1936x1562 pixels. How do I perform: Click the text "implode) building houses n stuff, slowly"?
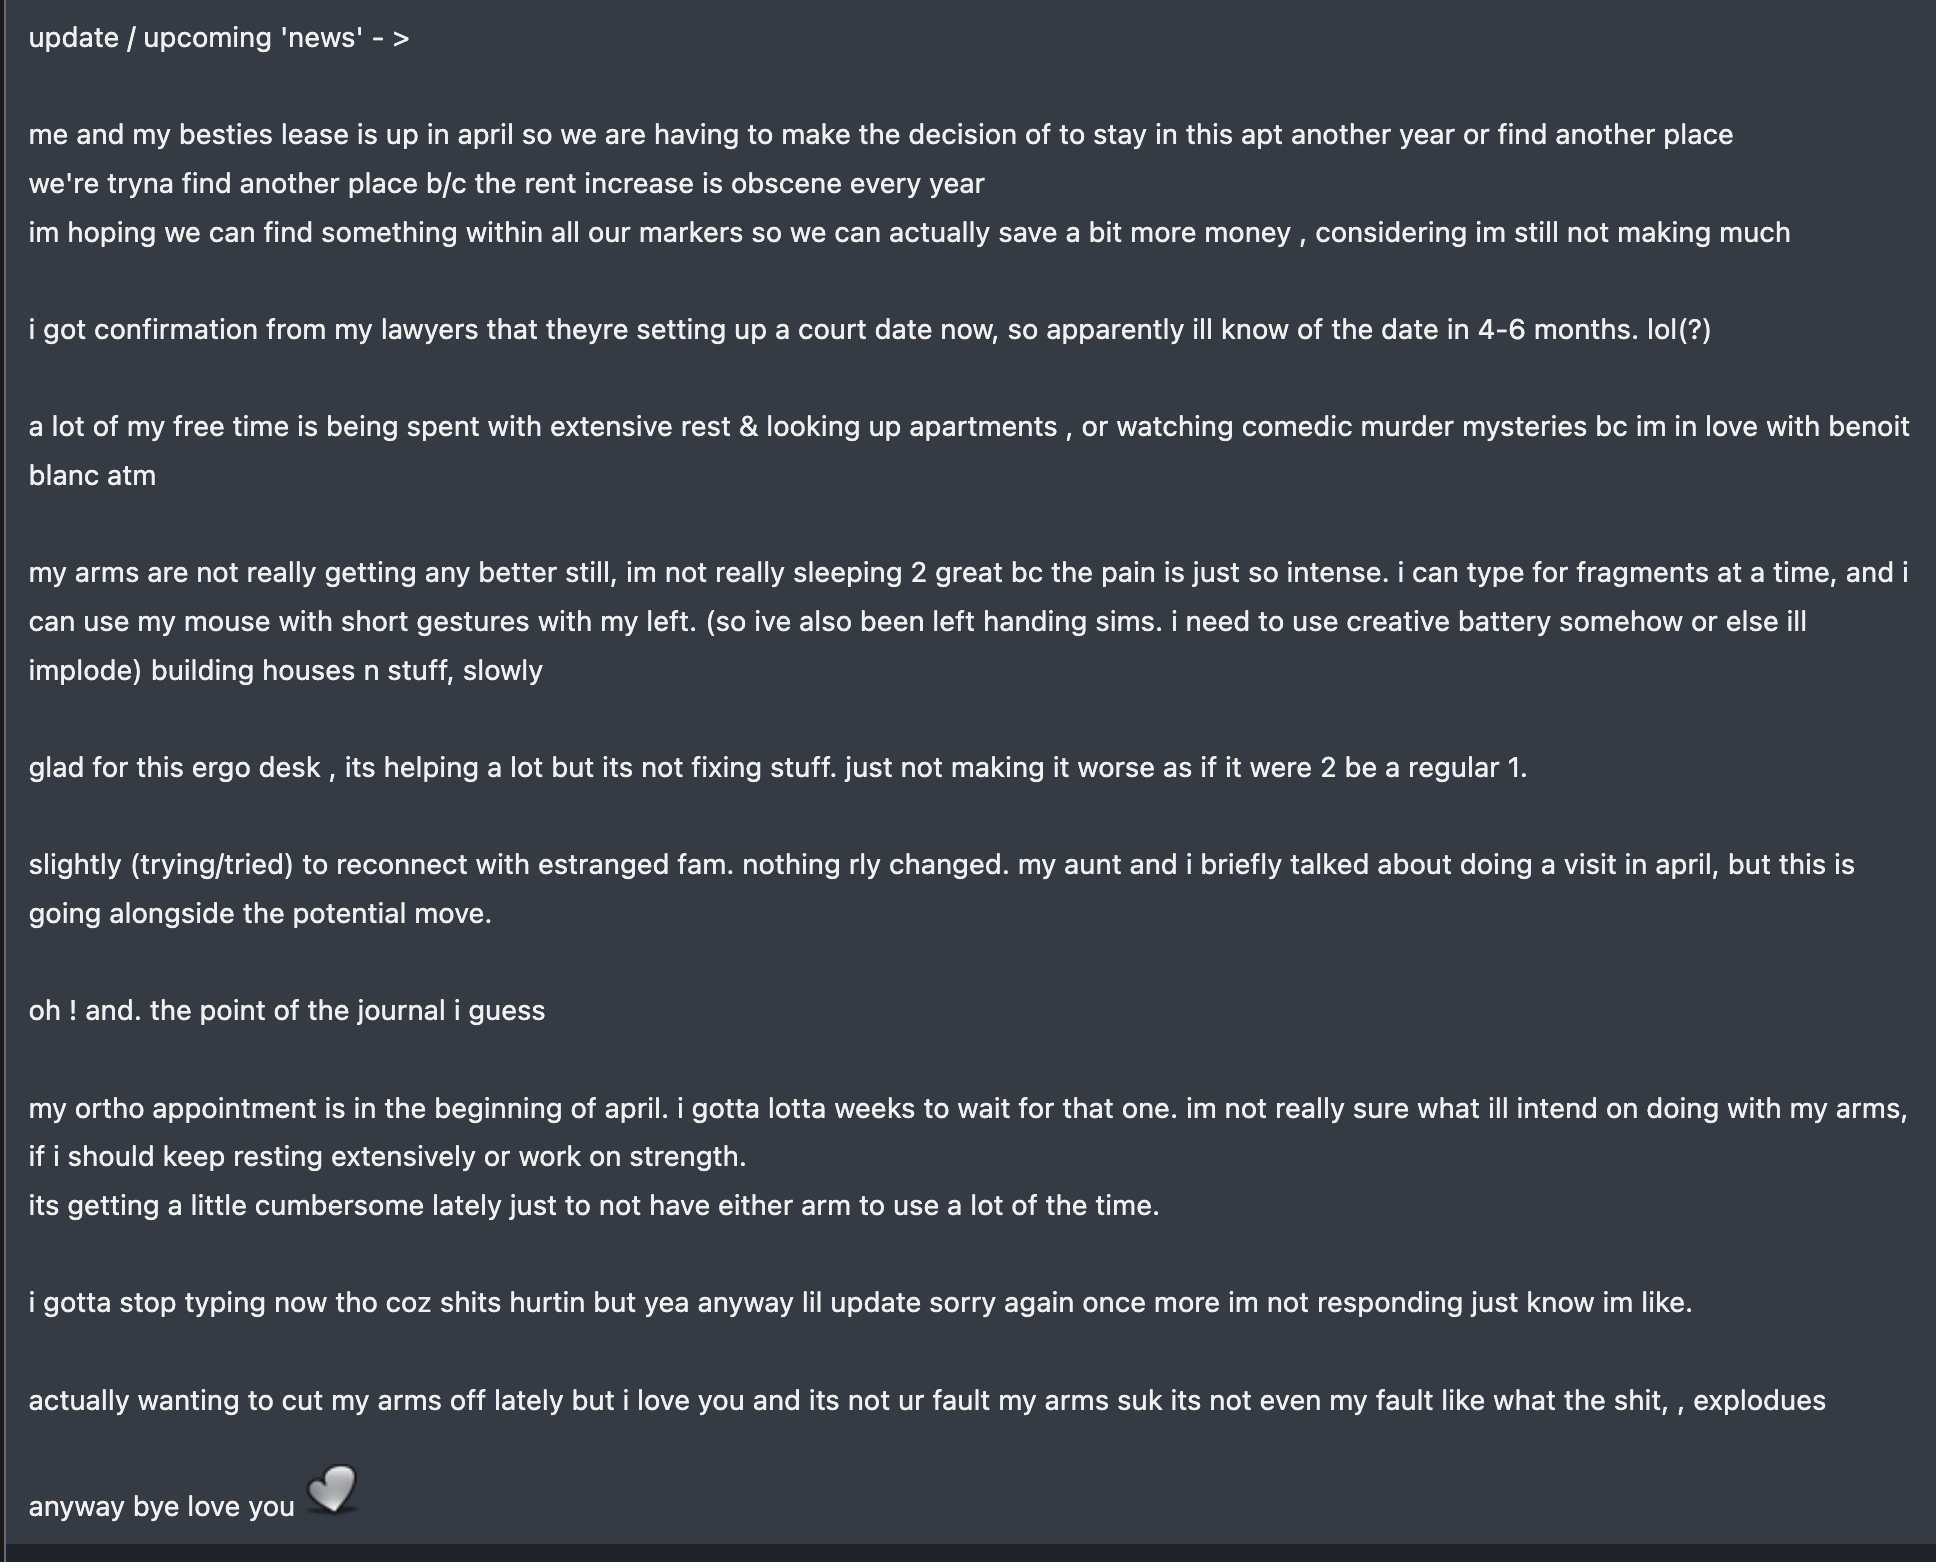[x=285, y=671]
